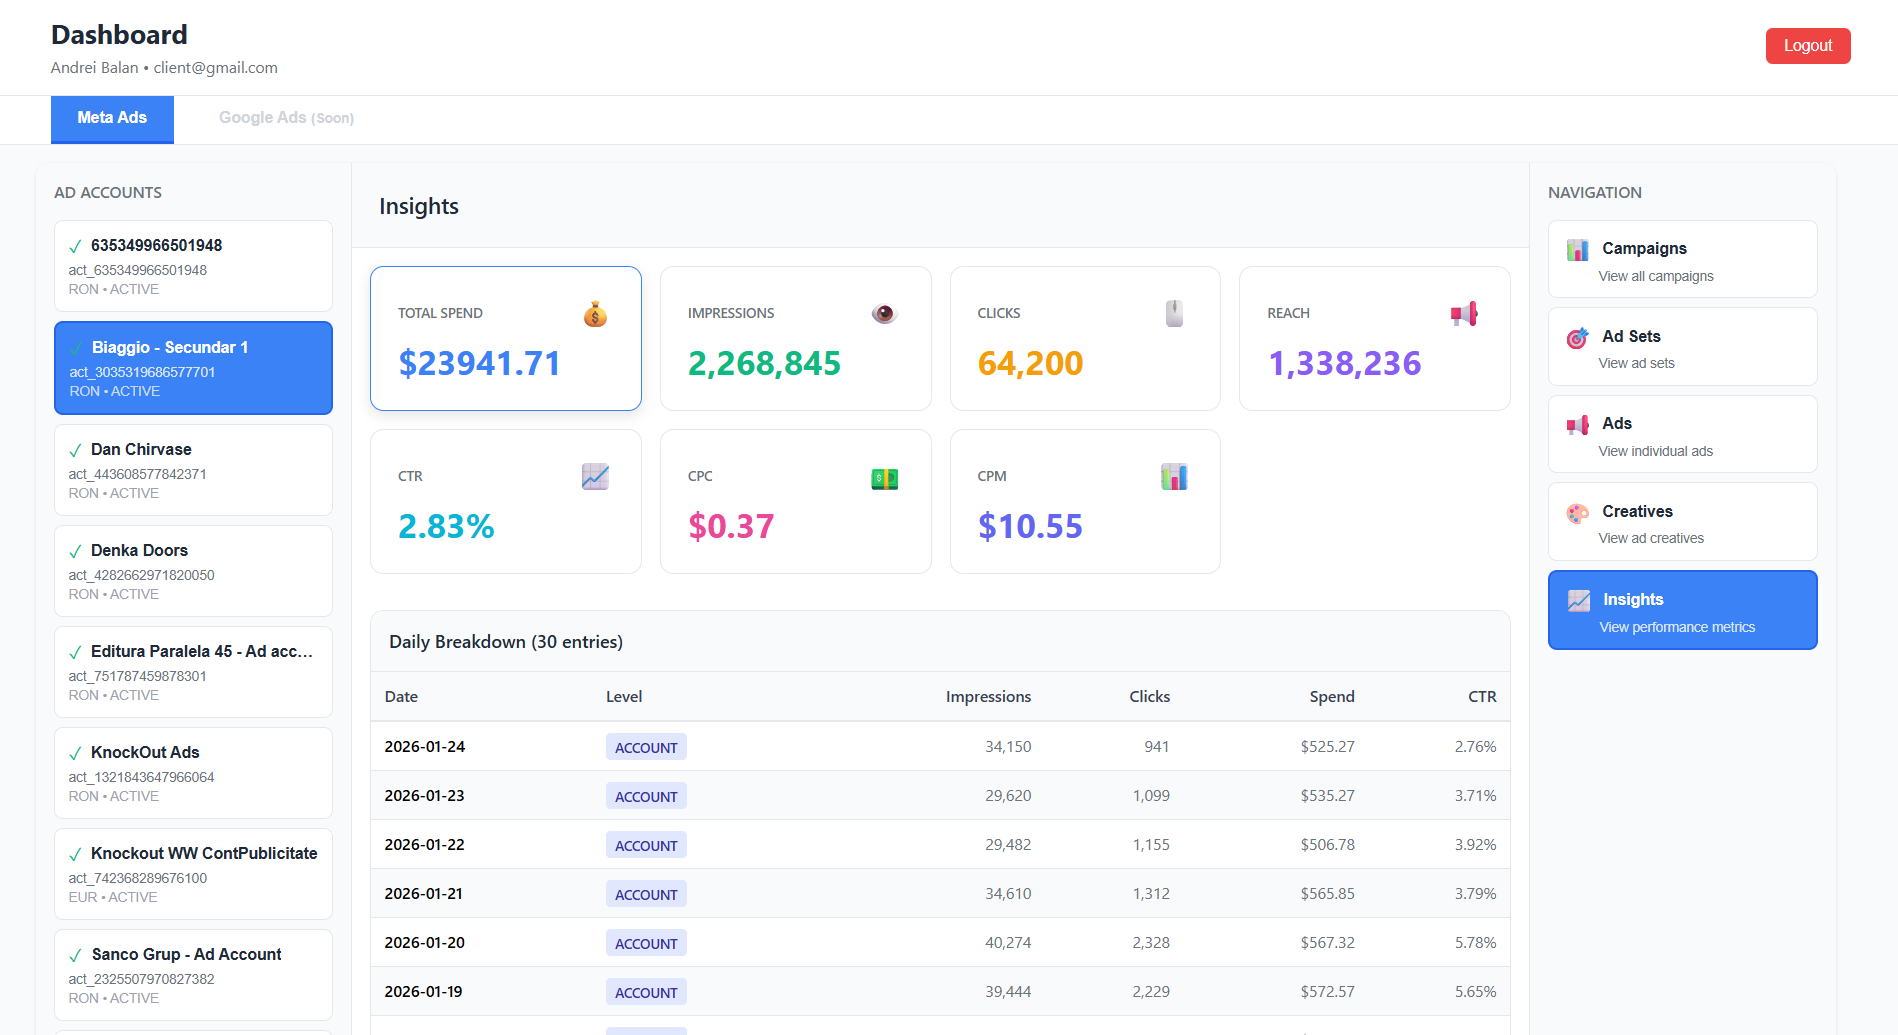Click the megaphone icon on Reach card
The height and width of the screenshot is (1035, 1898).
click(x=1464, y=314)
